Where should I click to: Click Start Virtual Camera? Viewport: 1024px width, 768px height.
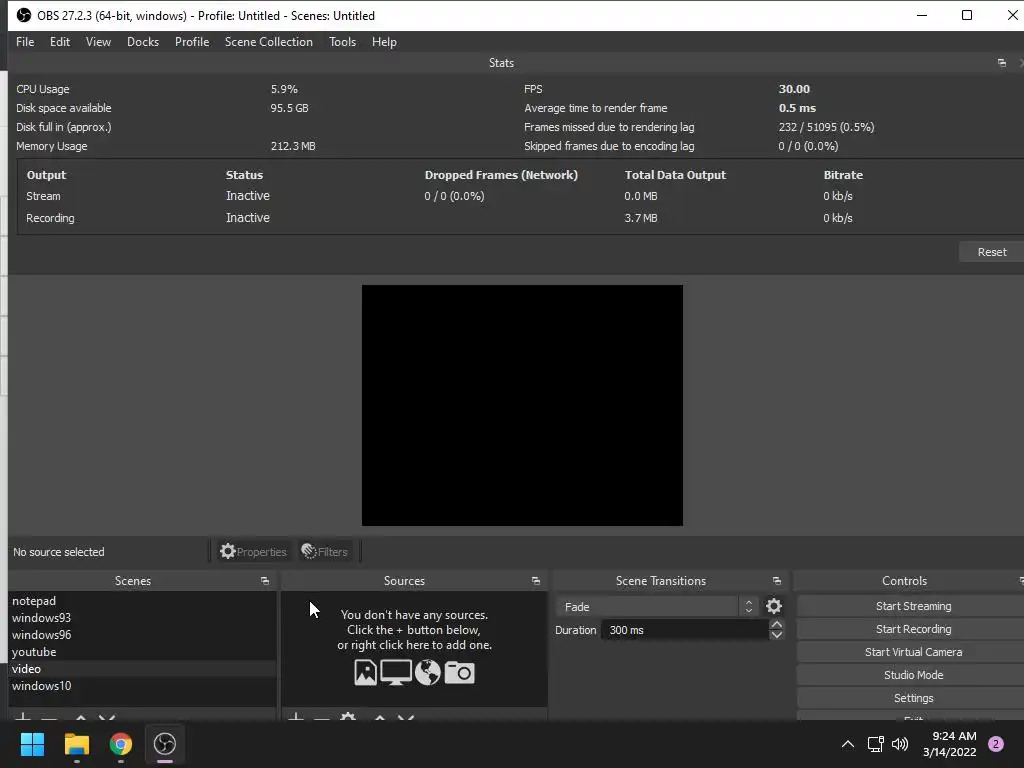point(912,652)
